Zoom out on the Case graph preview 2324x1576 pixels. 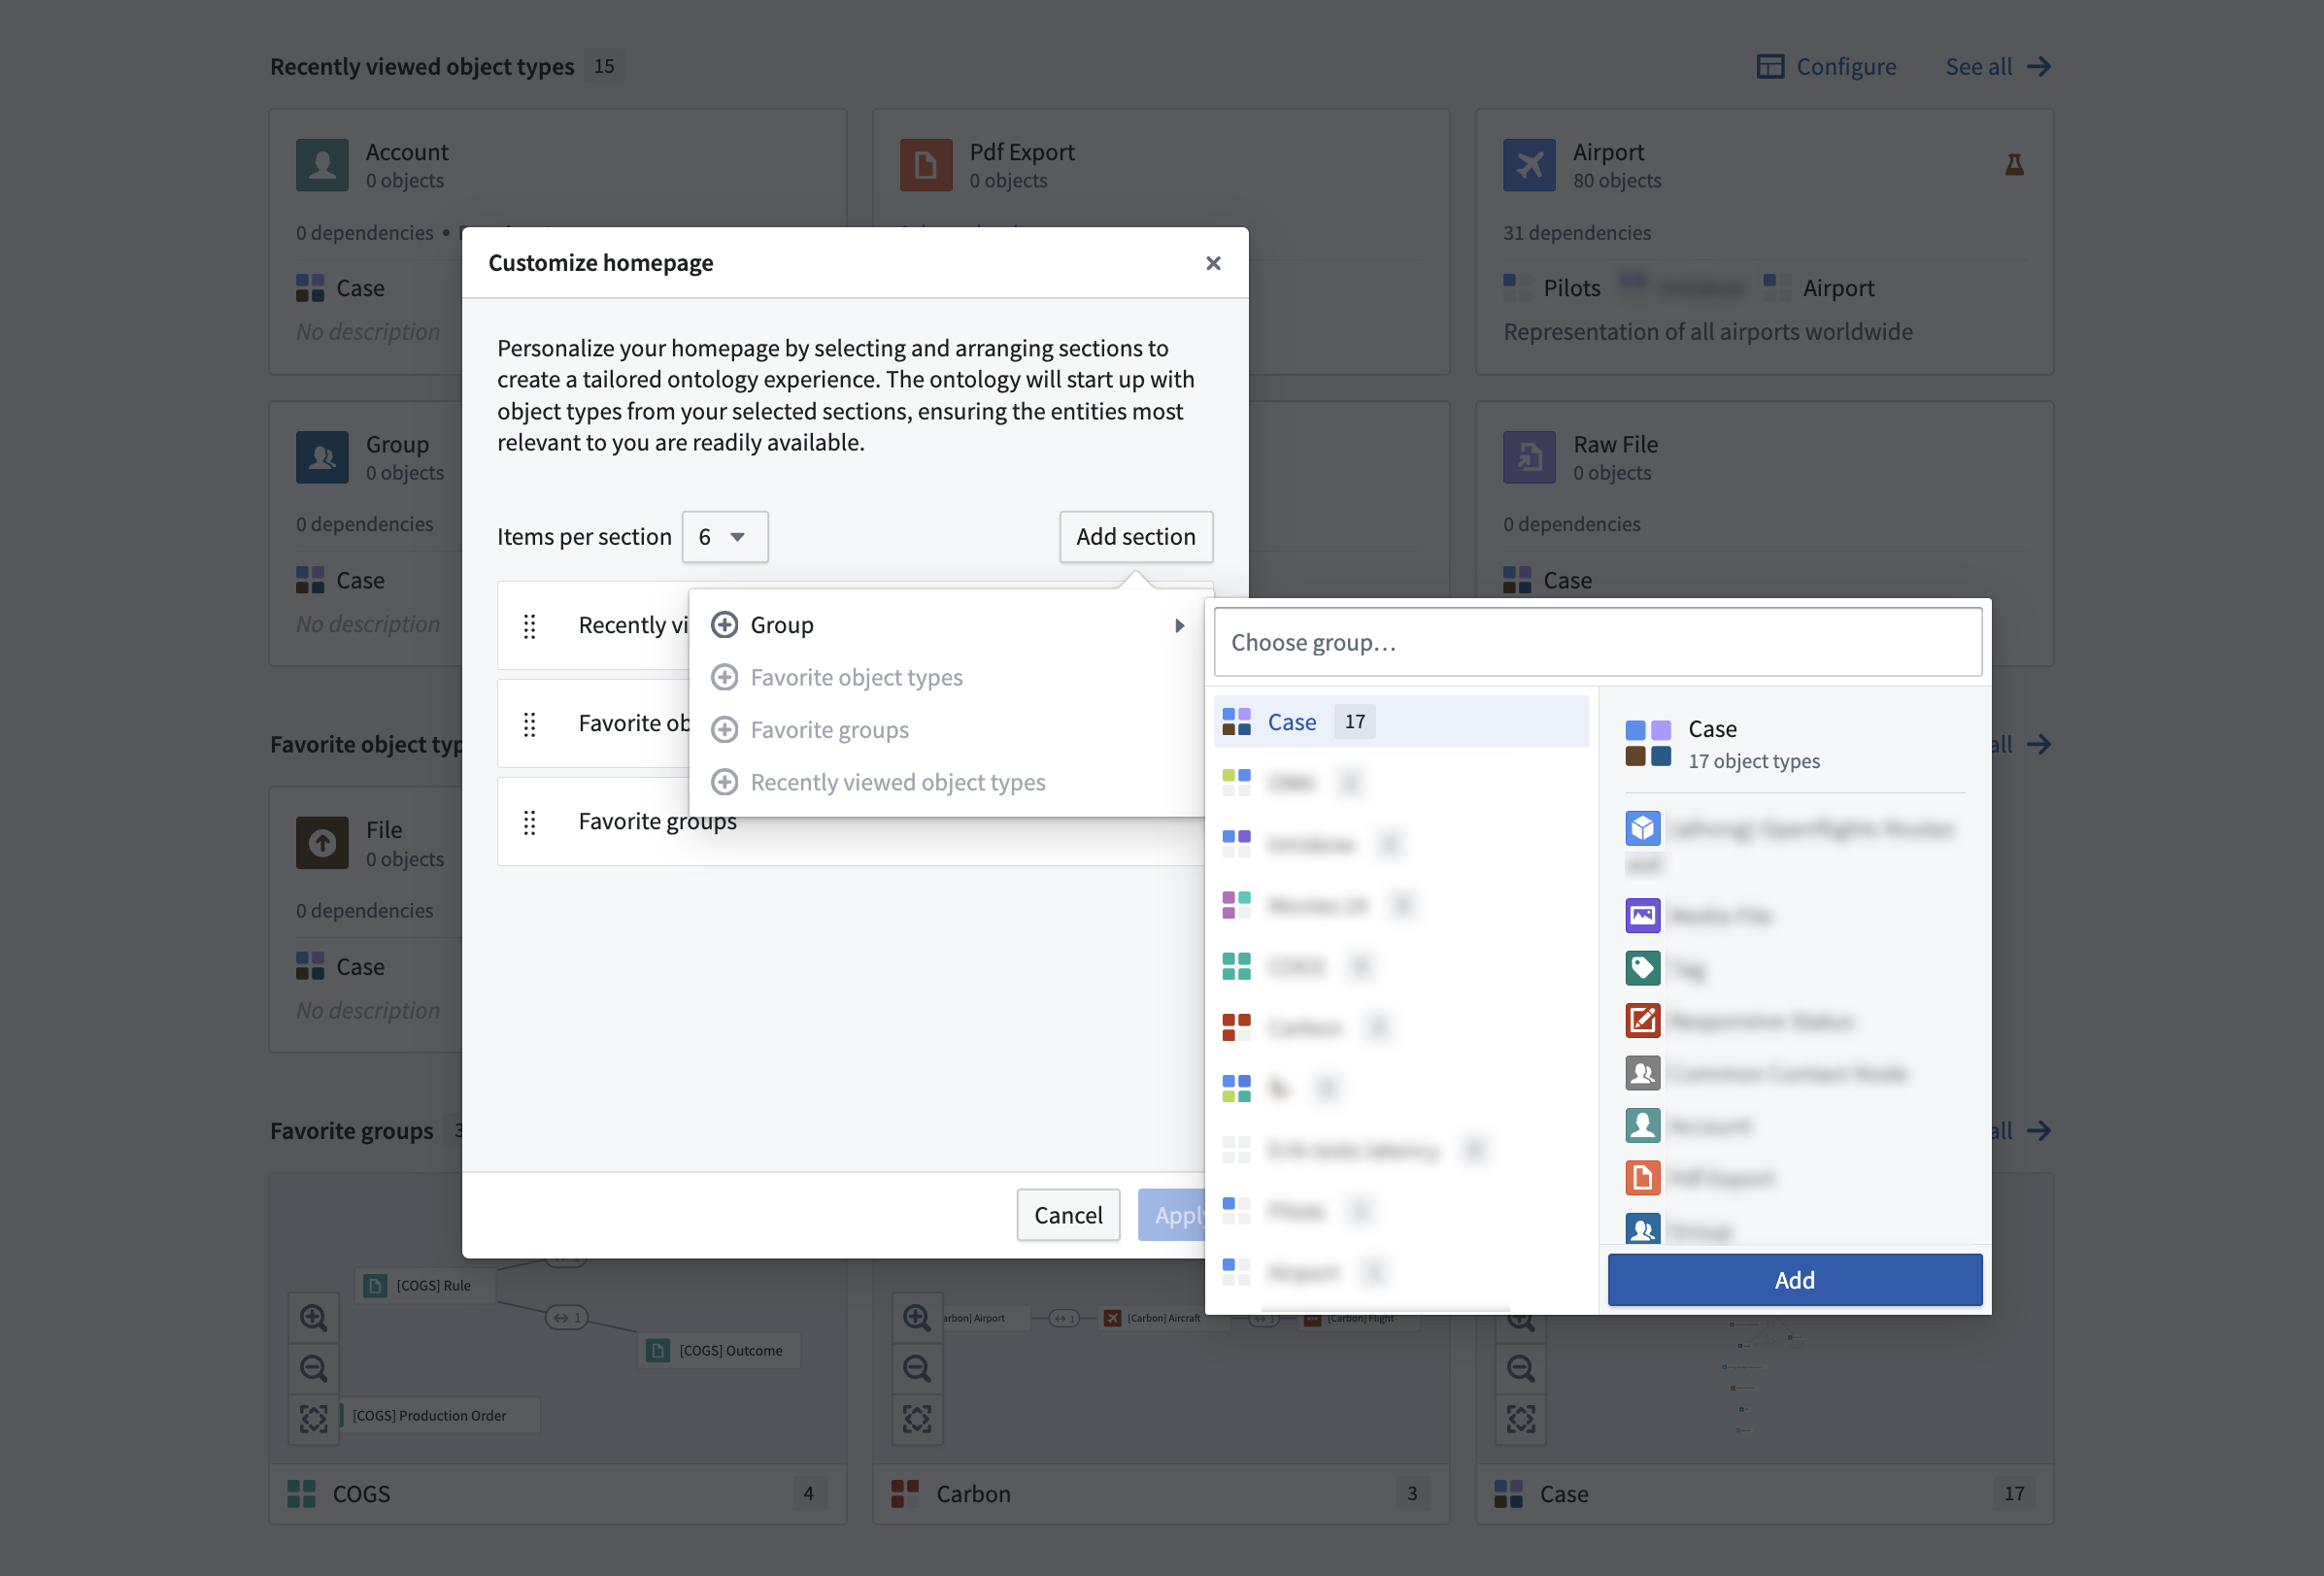pos(1521,1368)
